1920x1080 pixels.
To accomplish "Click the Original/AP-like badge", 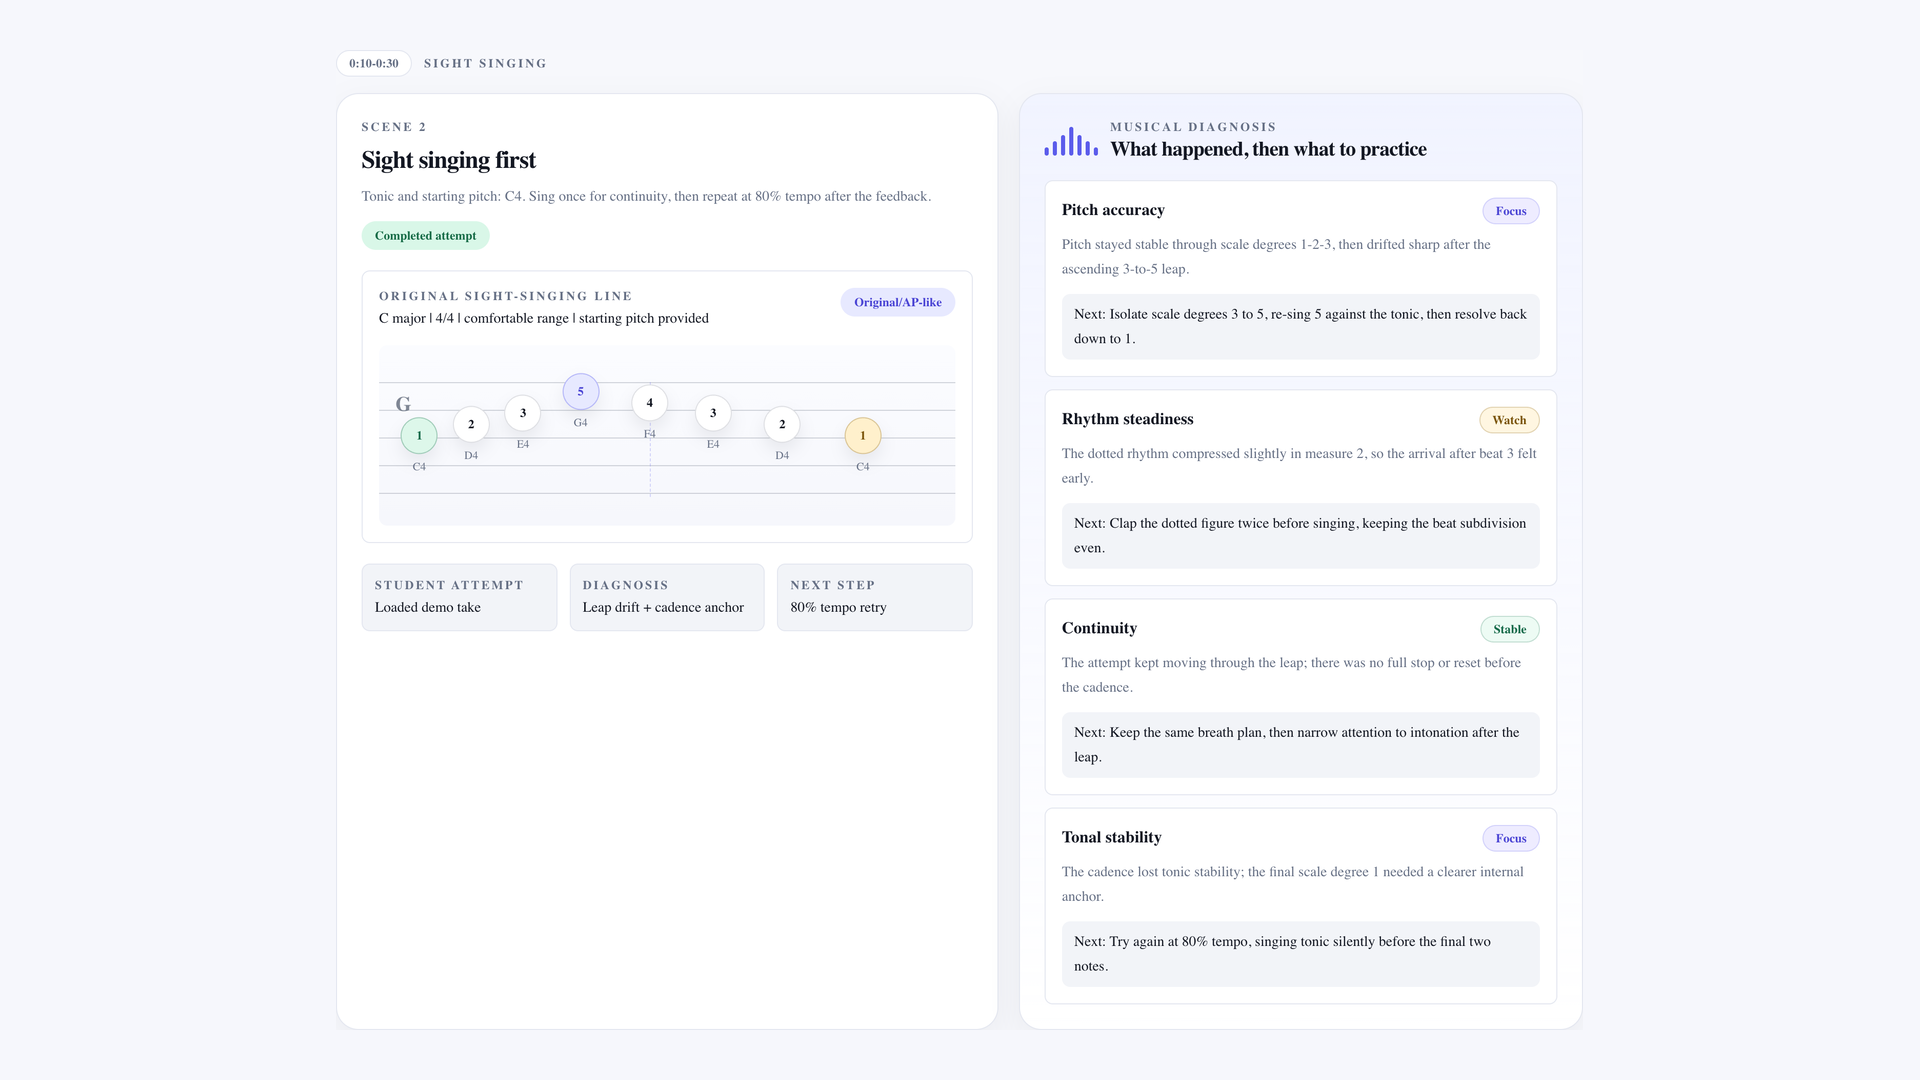I will point(897,302).
